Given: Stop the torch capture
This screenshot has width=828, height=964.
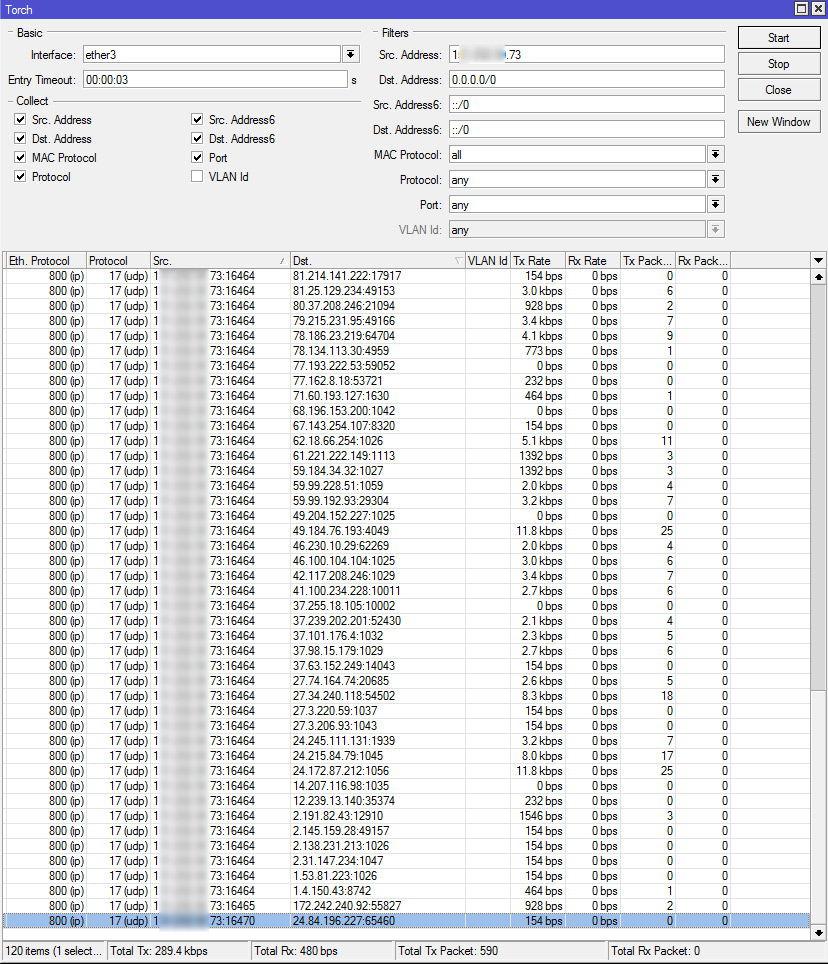Looking at the screenshot, I should (778, 63).
